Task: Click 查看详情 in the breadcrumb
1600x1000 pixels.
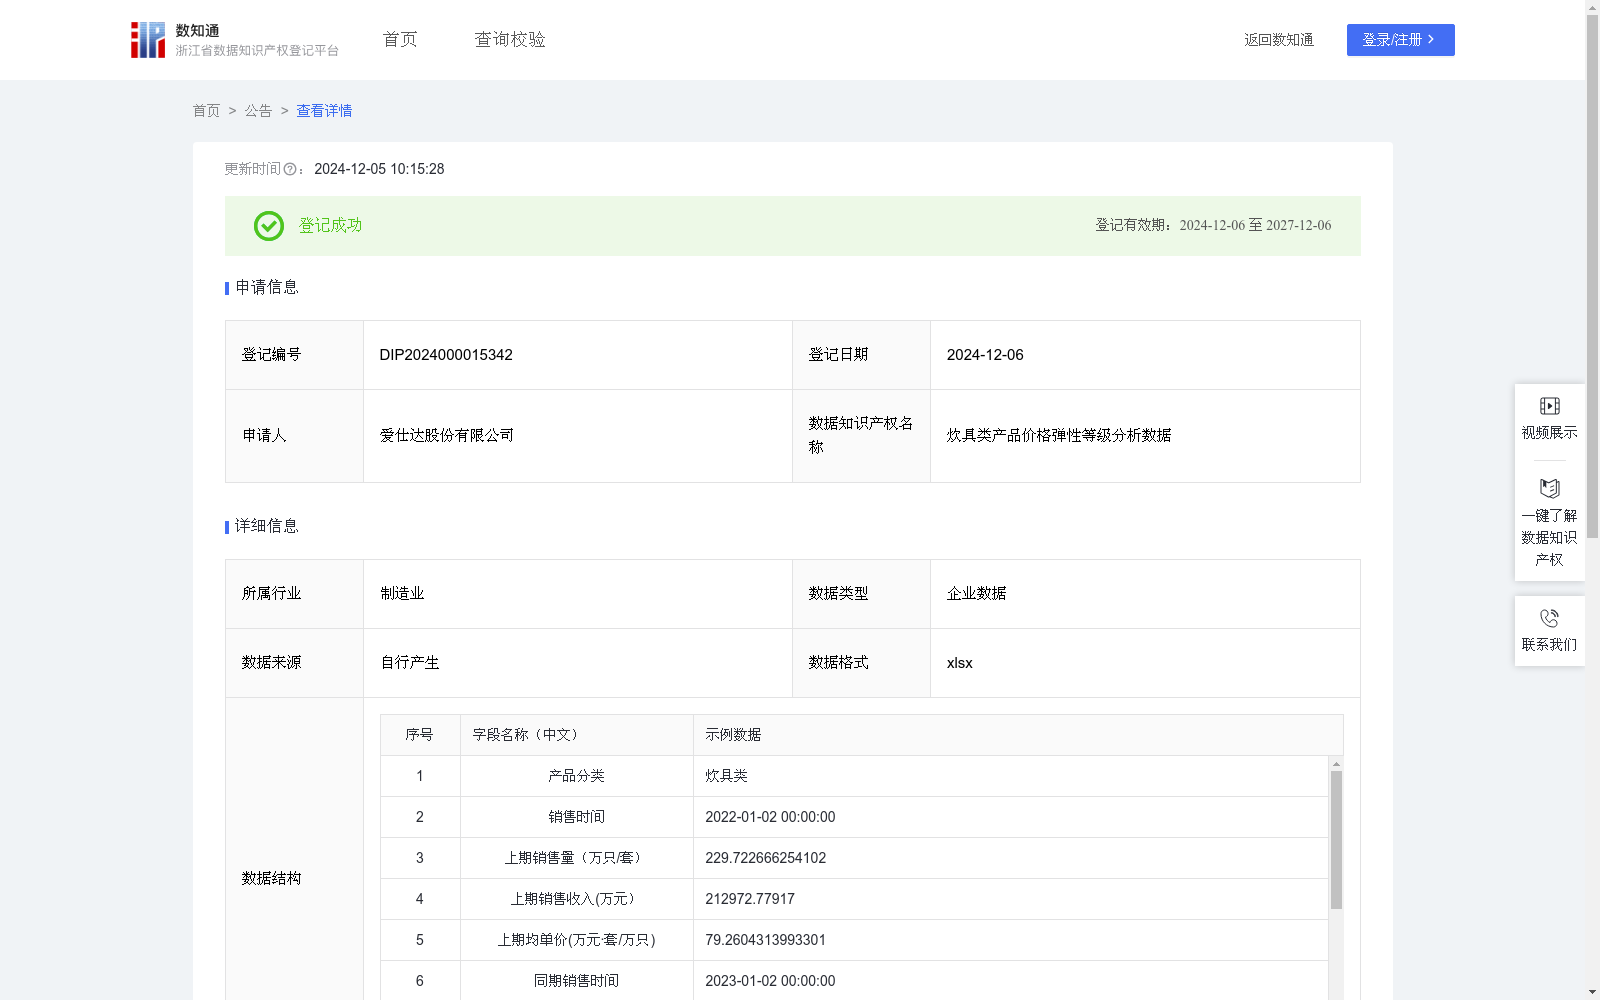Action: (x=324, y=111)
